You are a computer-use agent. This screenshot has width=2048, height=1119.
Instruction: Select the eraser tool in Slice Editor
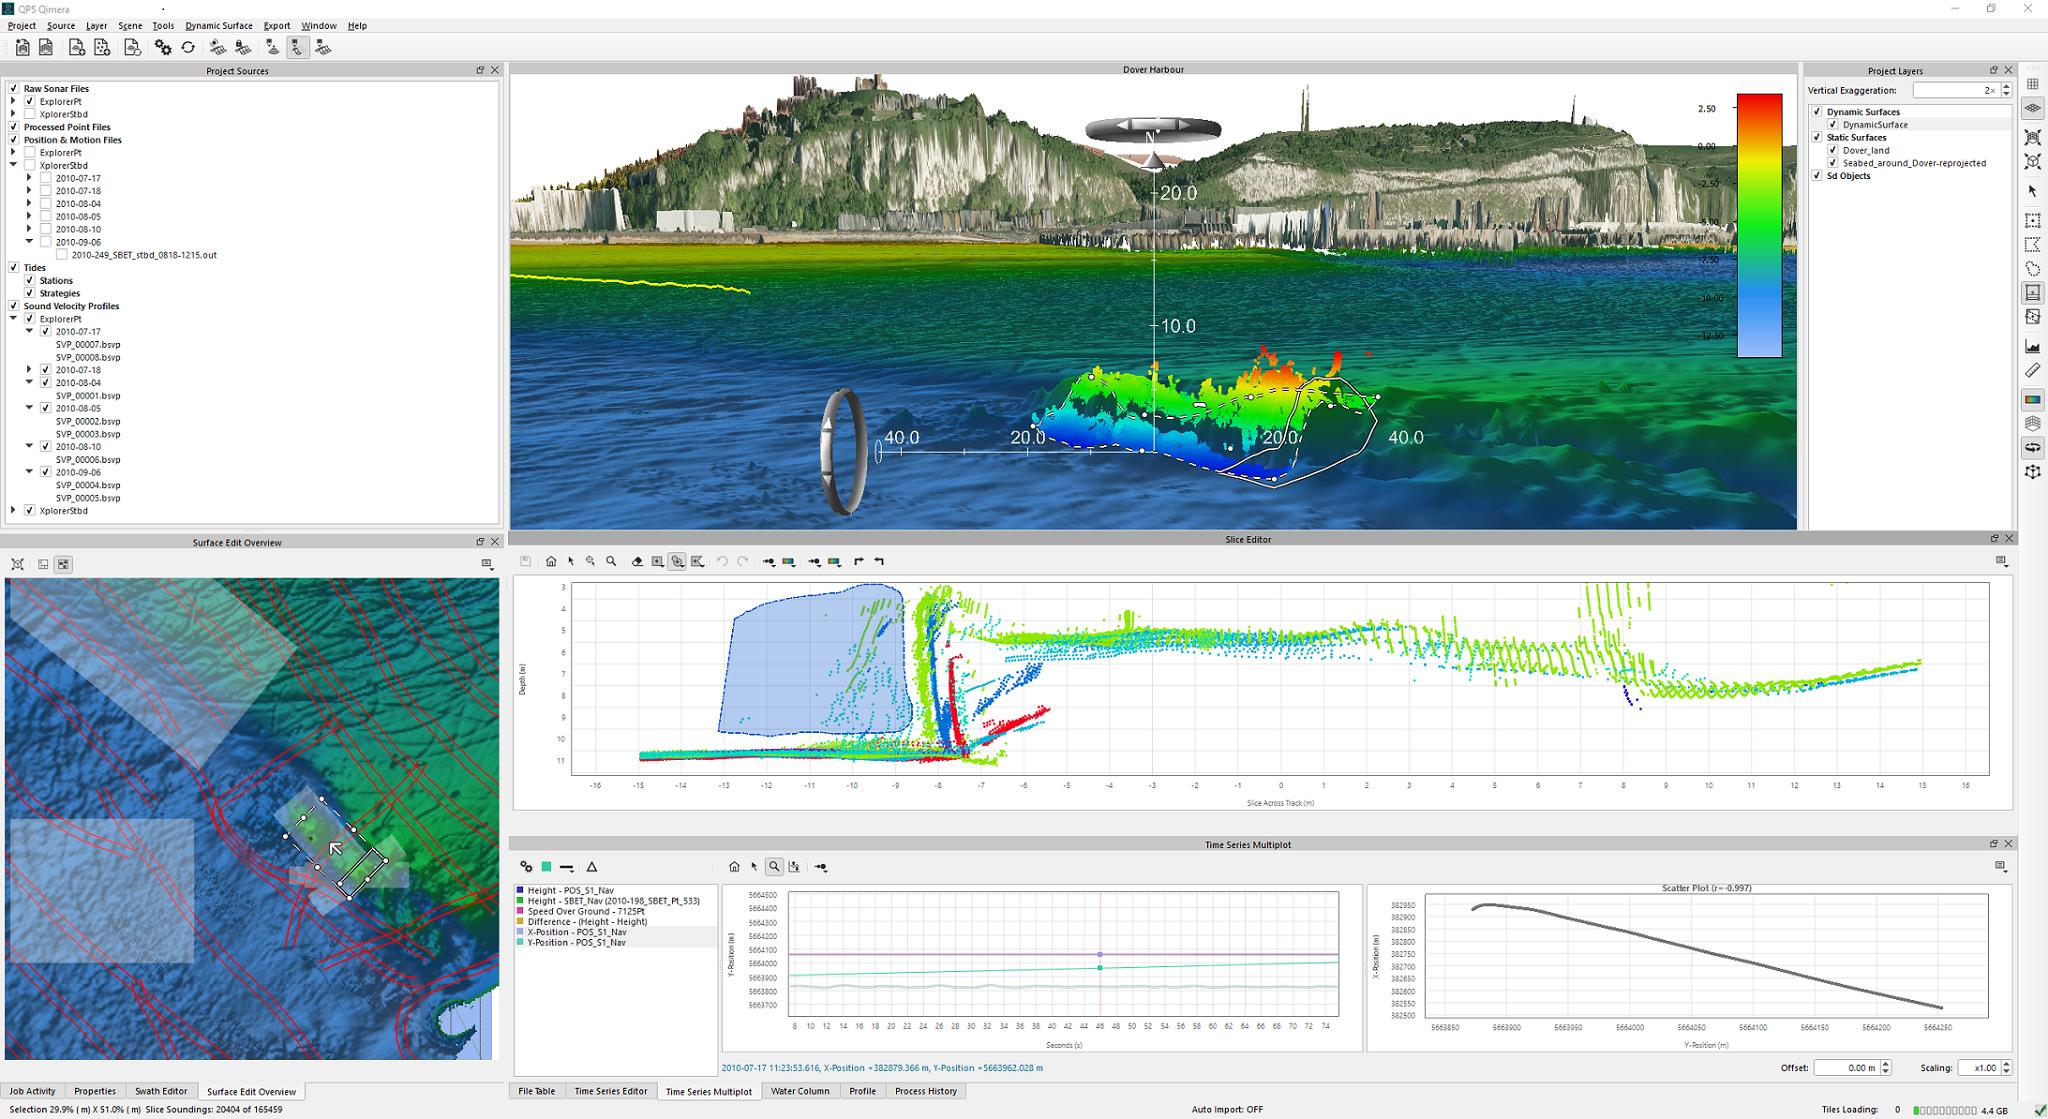[637, 562]
